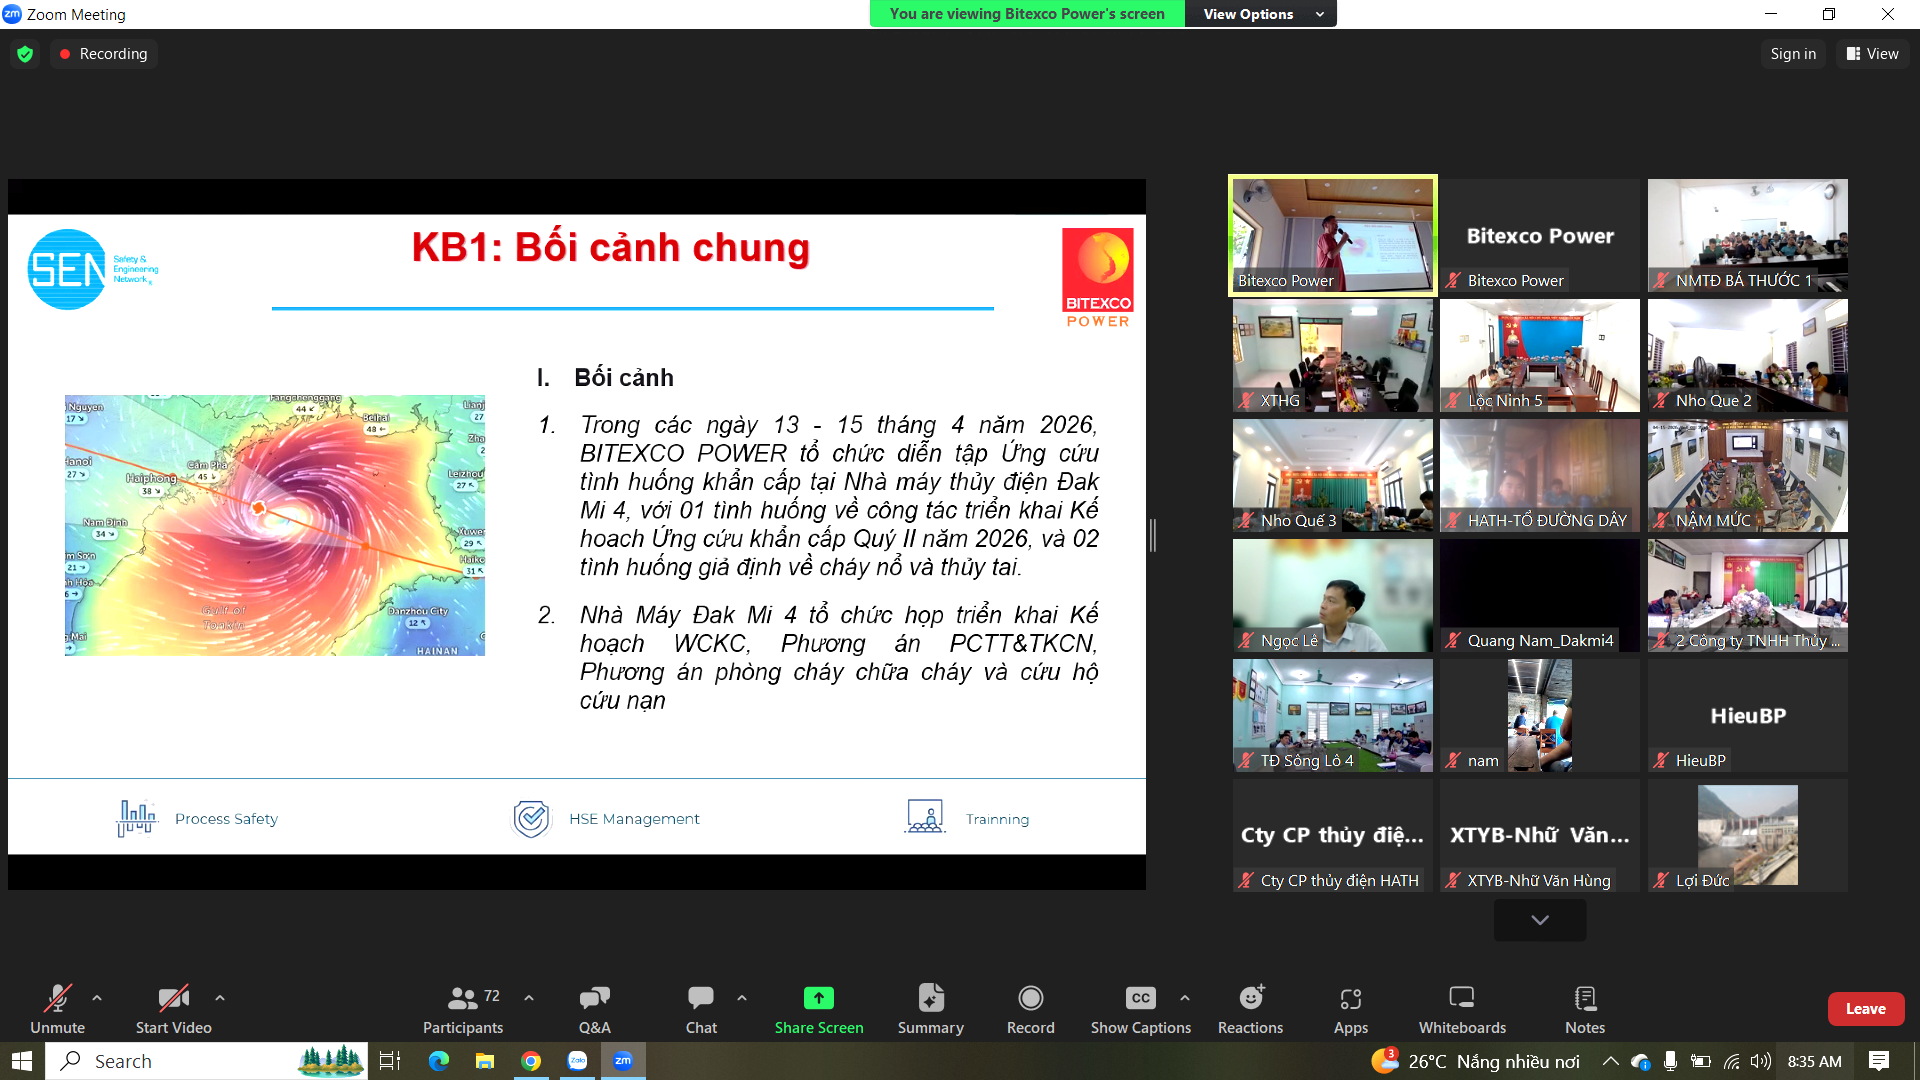The height and width of the screenshot is (1080, 1920).
Task: Click the green encryption shield icon
Action: 25,54
